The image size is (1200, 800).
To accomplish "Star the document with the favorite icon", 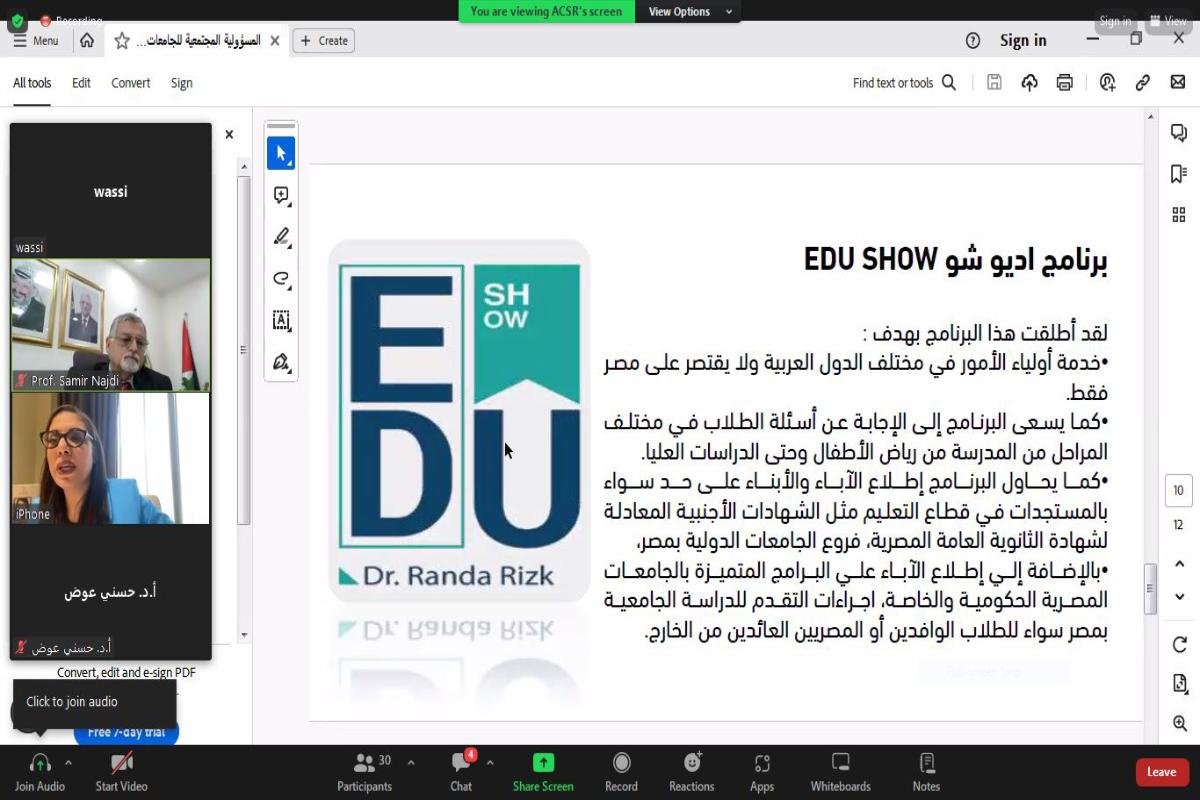I will pos(122,41).
